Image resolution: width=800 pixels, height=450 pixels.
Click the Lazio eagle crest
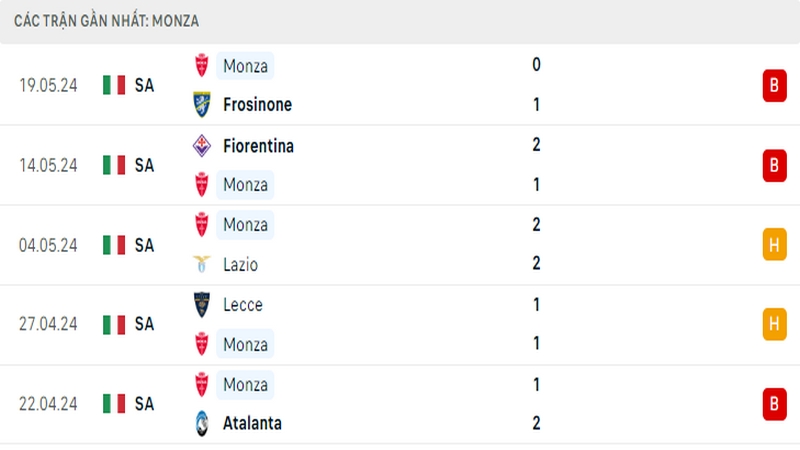(x=202, y=264)
